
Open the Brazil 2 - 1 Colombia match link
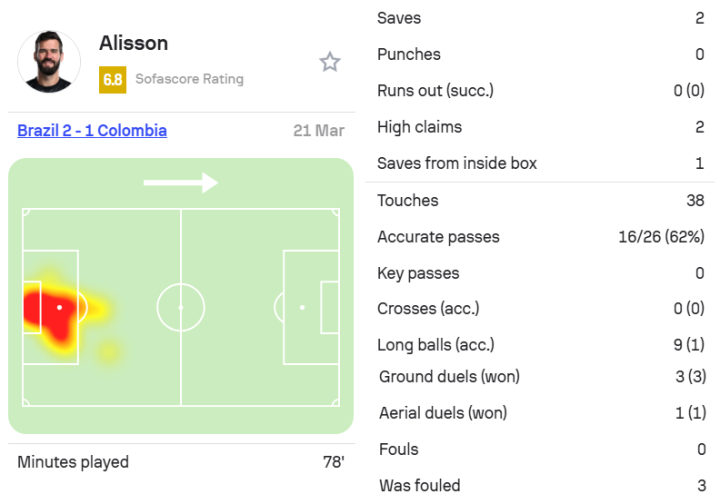pyautogui.click(x=92, y=131)
